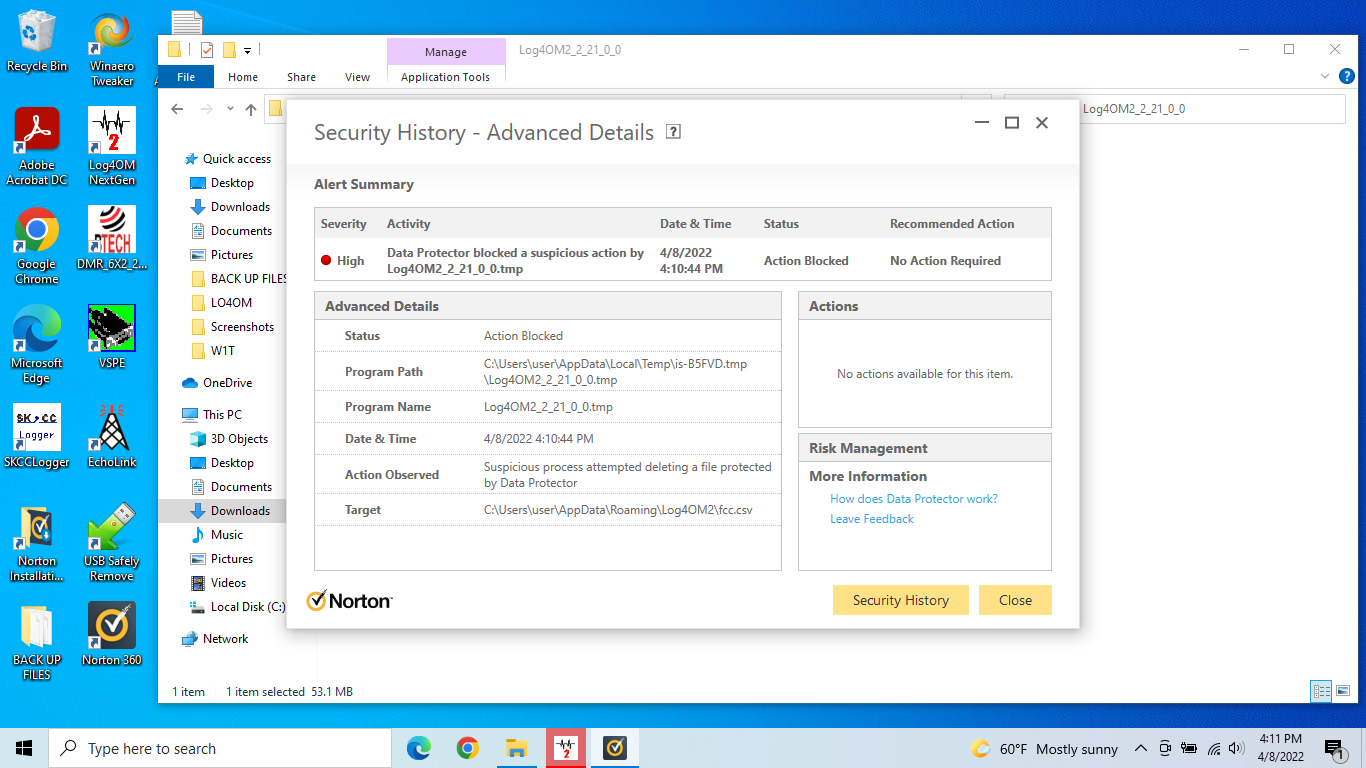Show hidden system tray icons
This screenshot has width=1366, height=768.
click(x=1141, y=748)
